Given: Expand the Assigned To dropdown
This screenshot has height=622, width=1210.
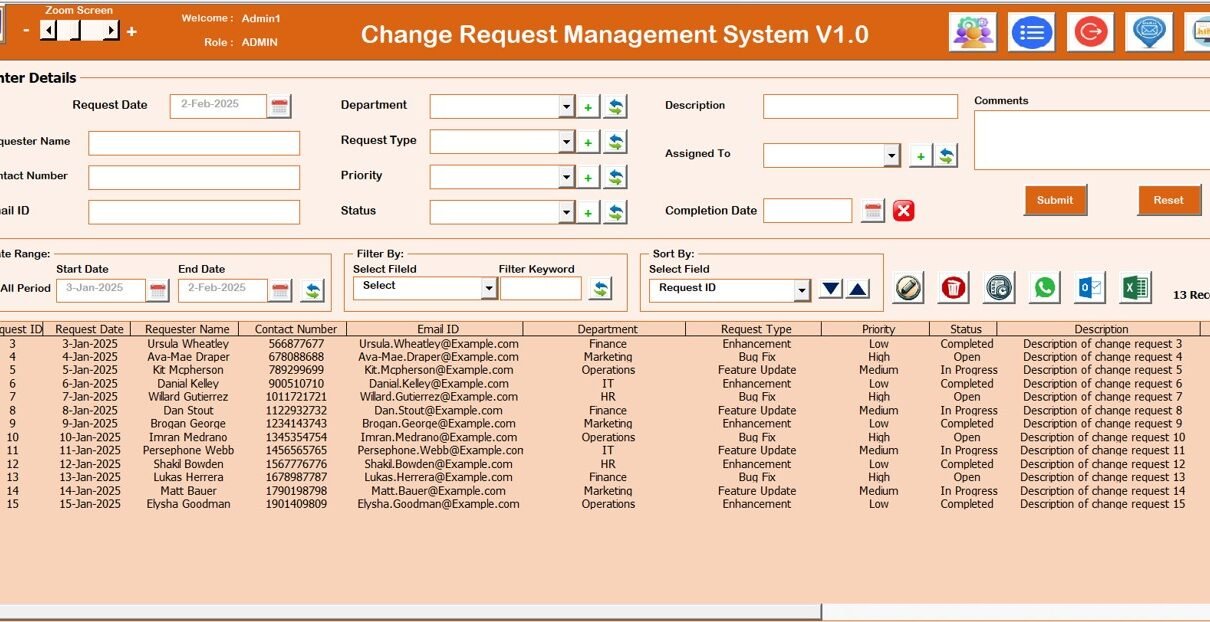Looking at the screenshot, I should click(892, 155).
